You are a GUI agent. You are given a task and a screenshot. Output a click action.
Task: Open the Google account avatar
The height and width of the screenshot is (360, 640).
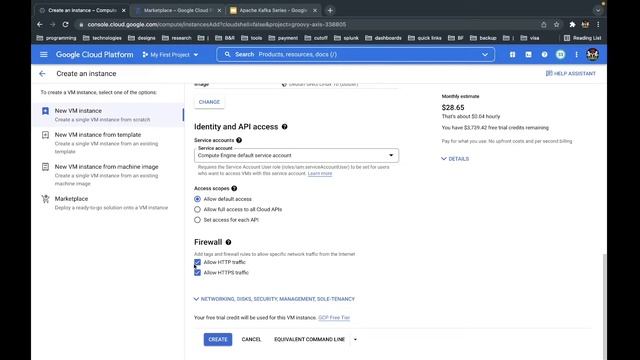593,54
